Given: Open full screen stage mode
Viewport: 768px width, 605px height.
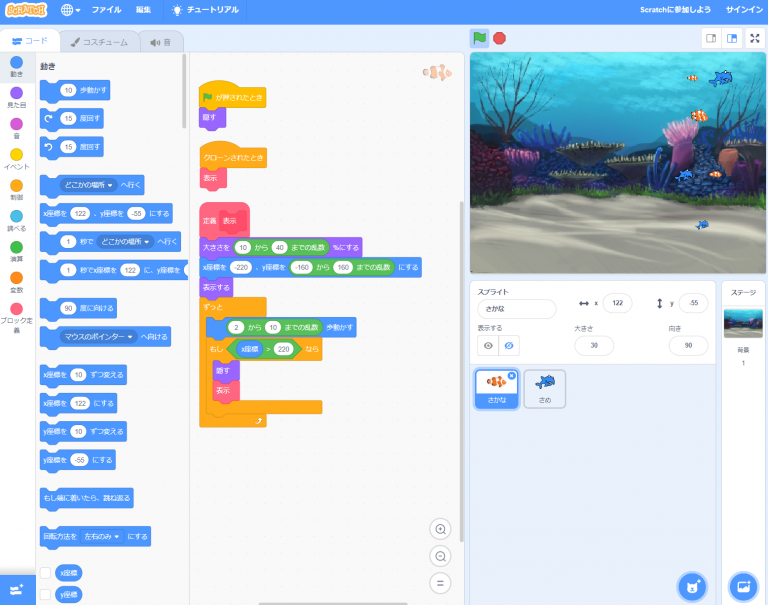Looking at the screenshot, I should [755, 38].
